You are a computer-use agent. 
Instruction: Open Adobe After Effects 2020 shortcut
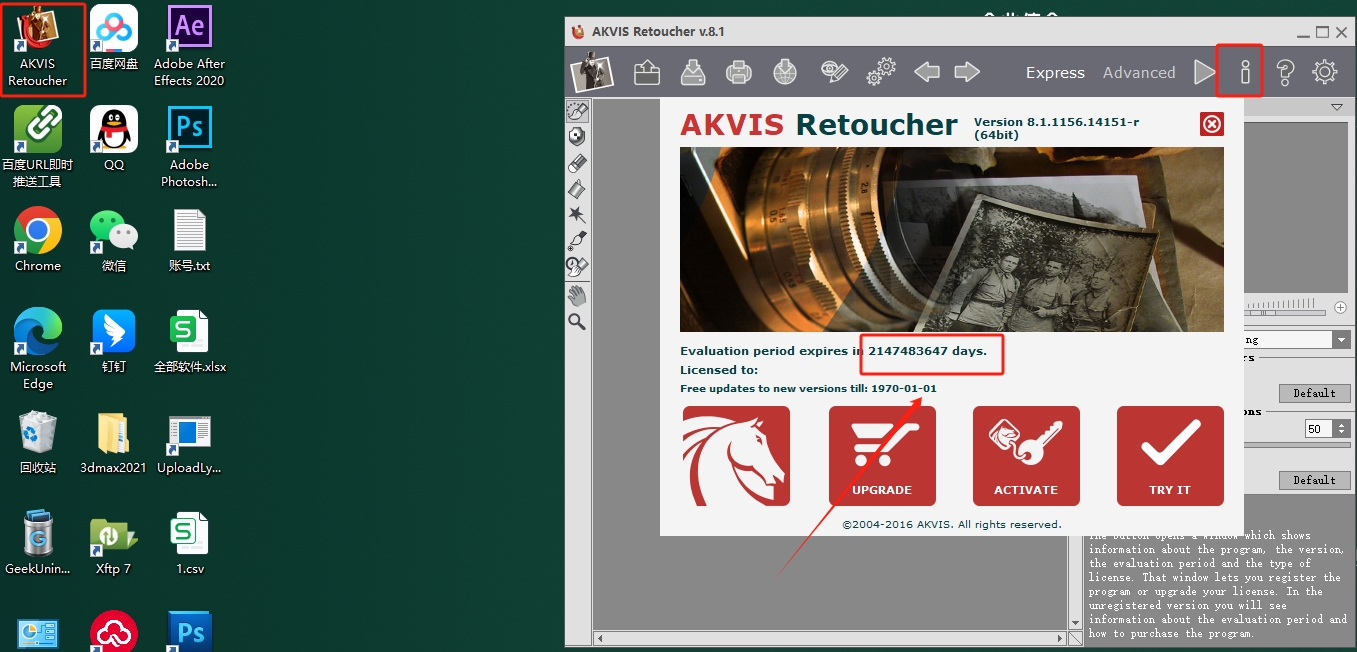point(189,48)
